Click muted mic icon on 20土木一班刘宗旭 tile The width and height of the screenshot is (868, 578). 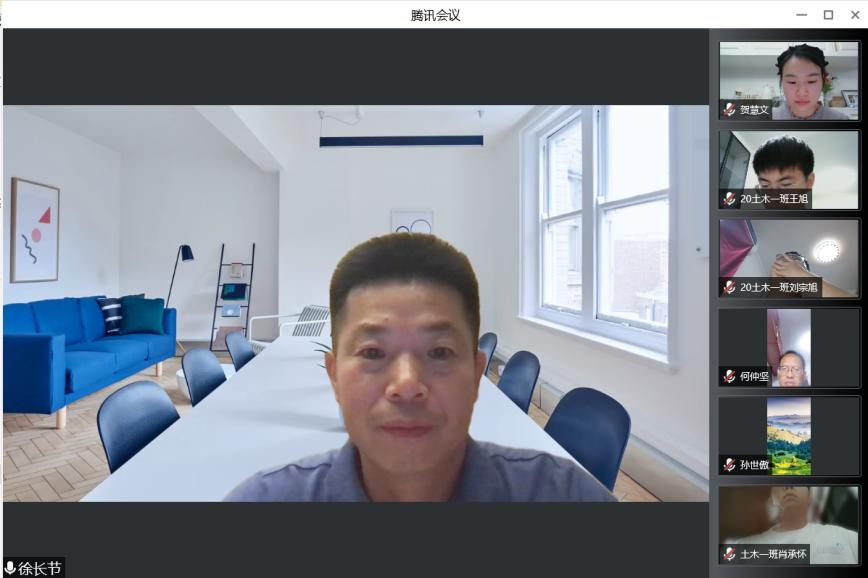730,287
